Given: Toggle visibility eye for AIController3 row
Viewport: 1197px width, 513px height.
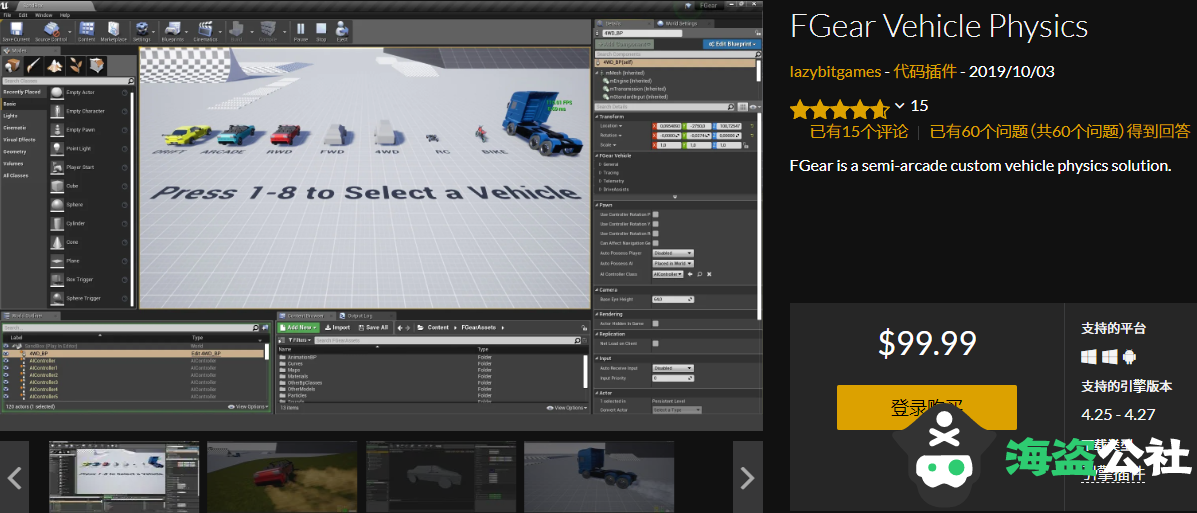Looking at the screenshot, I should [x=6, y=382].
